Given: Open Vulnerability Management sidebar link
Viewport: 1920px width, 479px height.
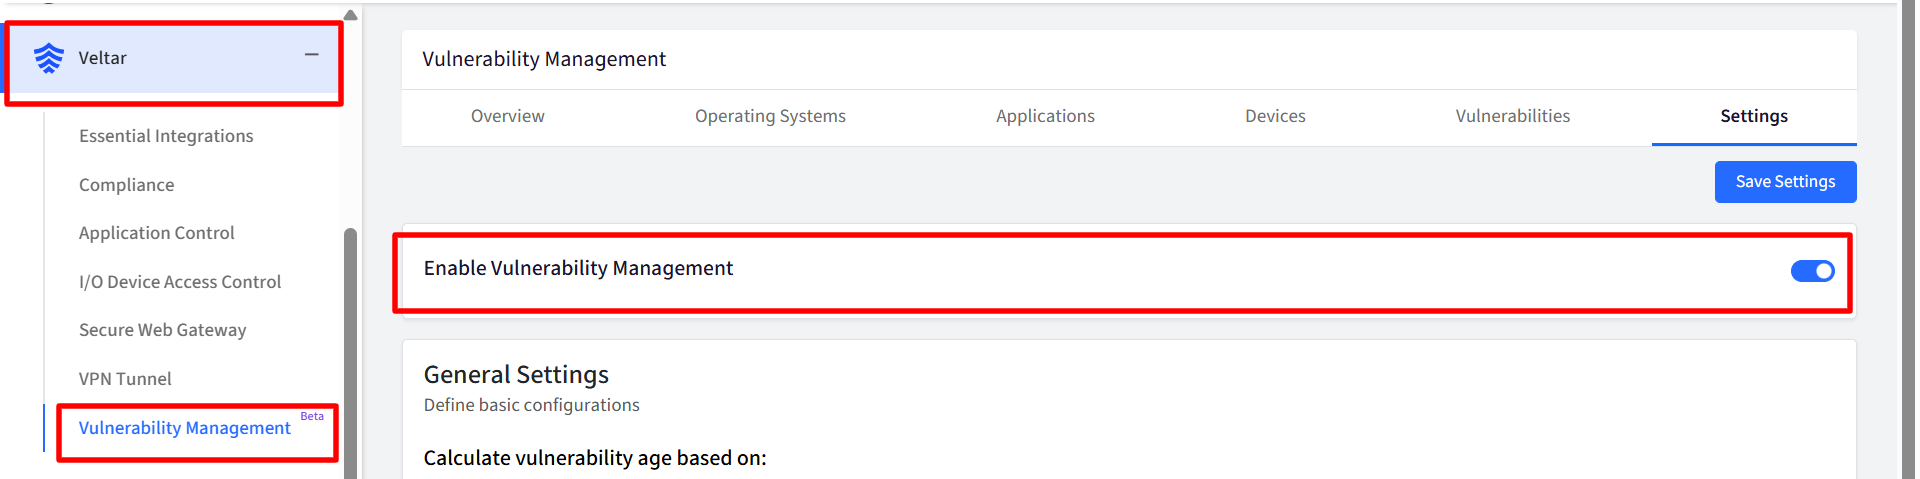Looking at the screenshot, I should (x=185, y=428).
